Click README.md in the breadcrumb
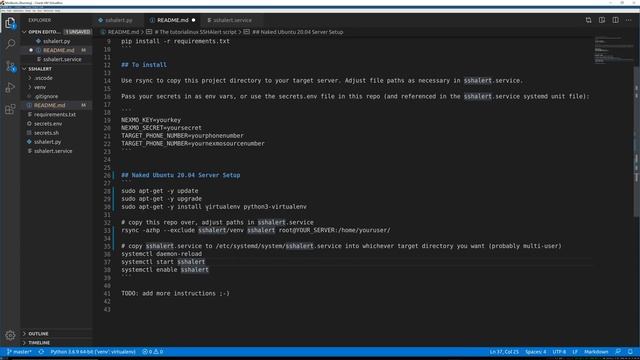 (123, 32)
